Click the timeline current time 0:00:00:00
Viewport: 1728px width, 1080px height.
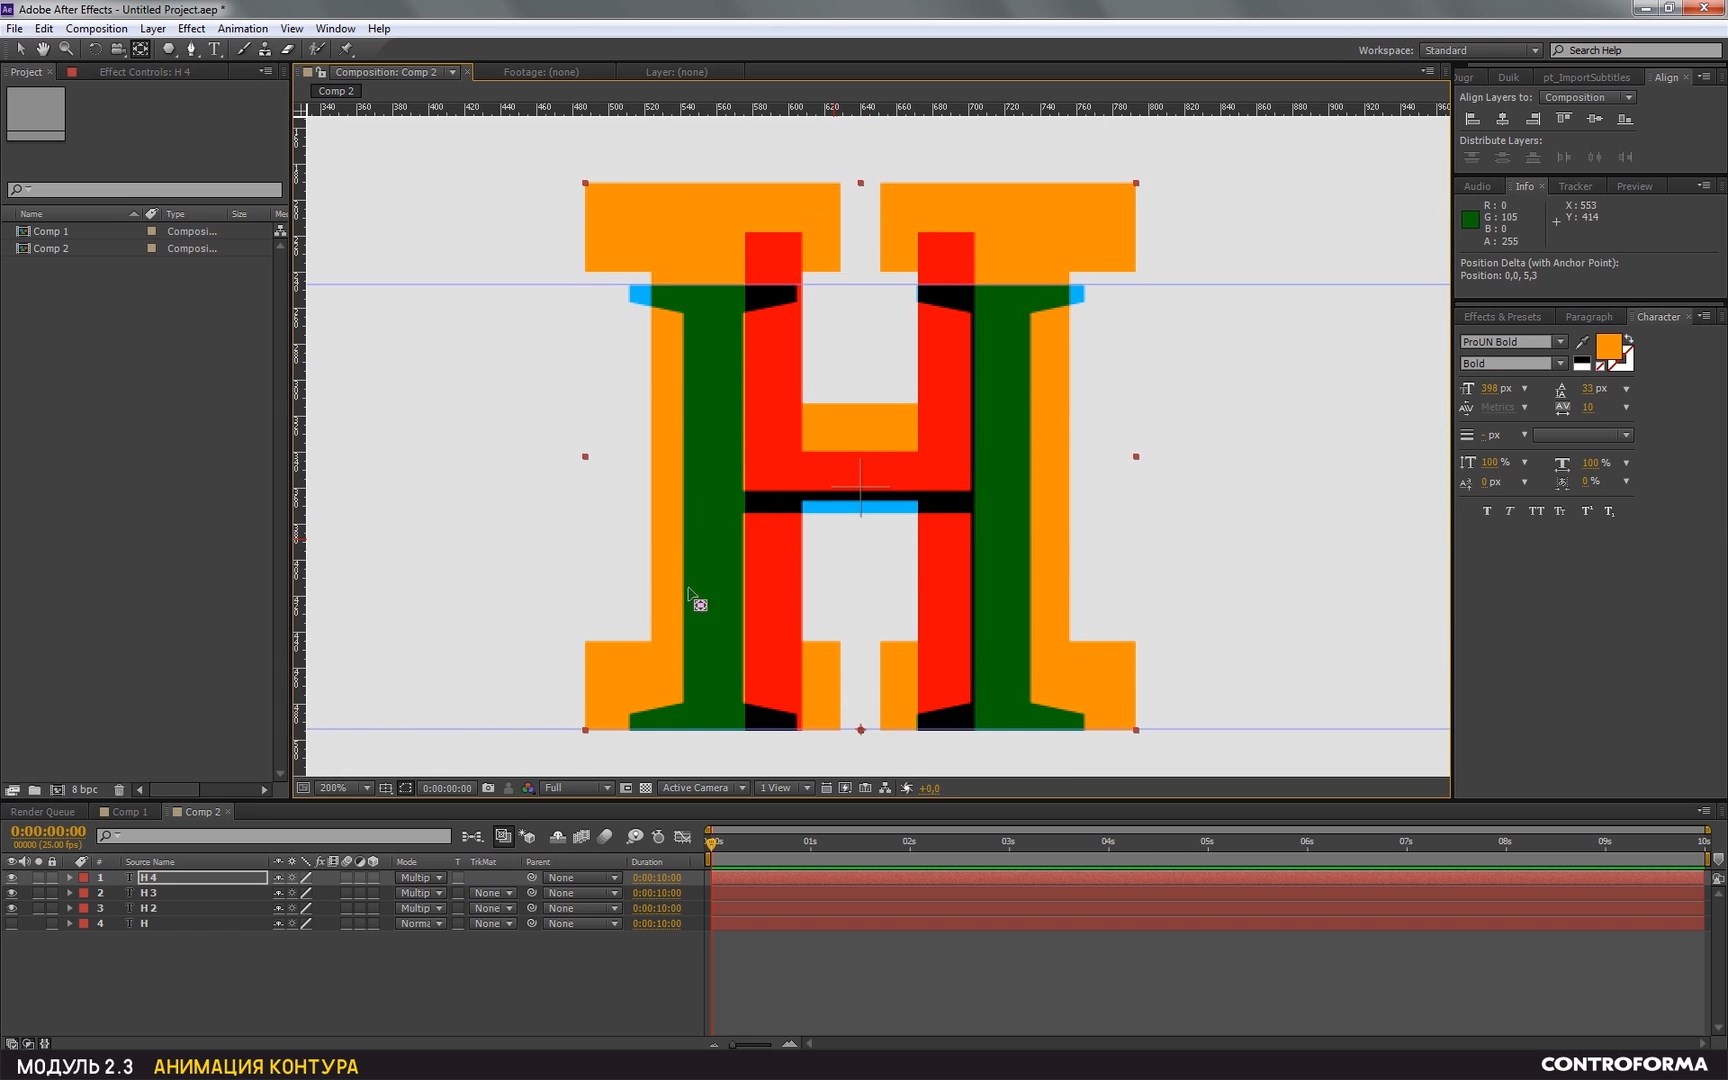[48, 831]
